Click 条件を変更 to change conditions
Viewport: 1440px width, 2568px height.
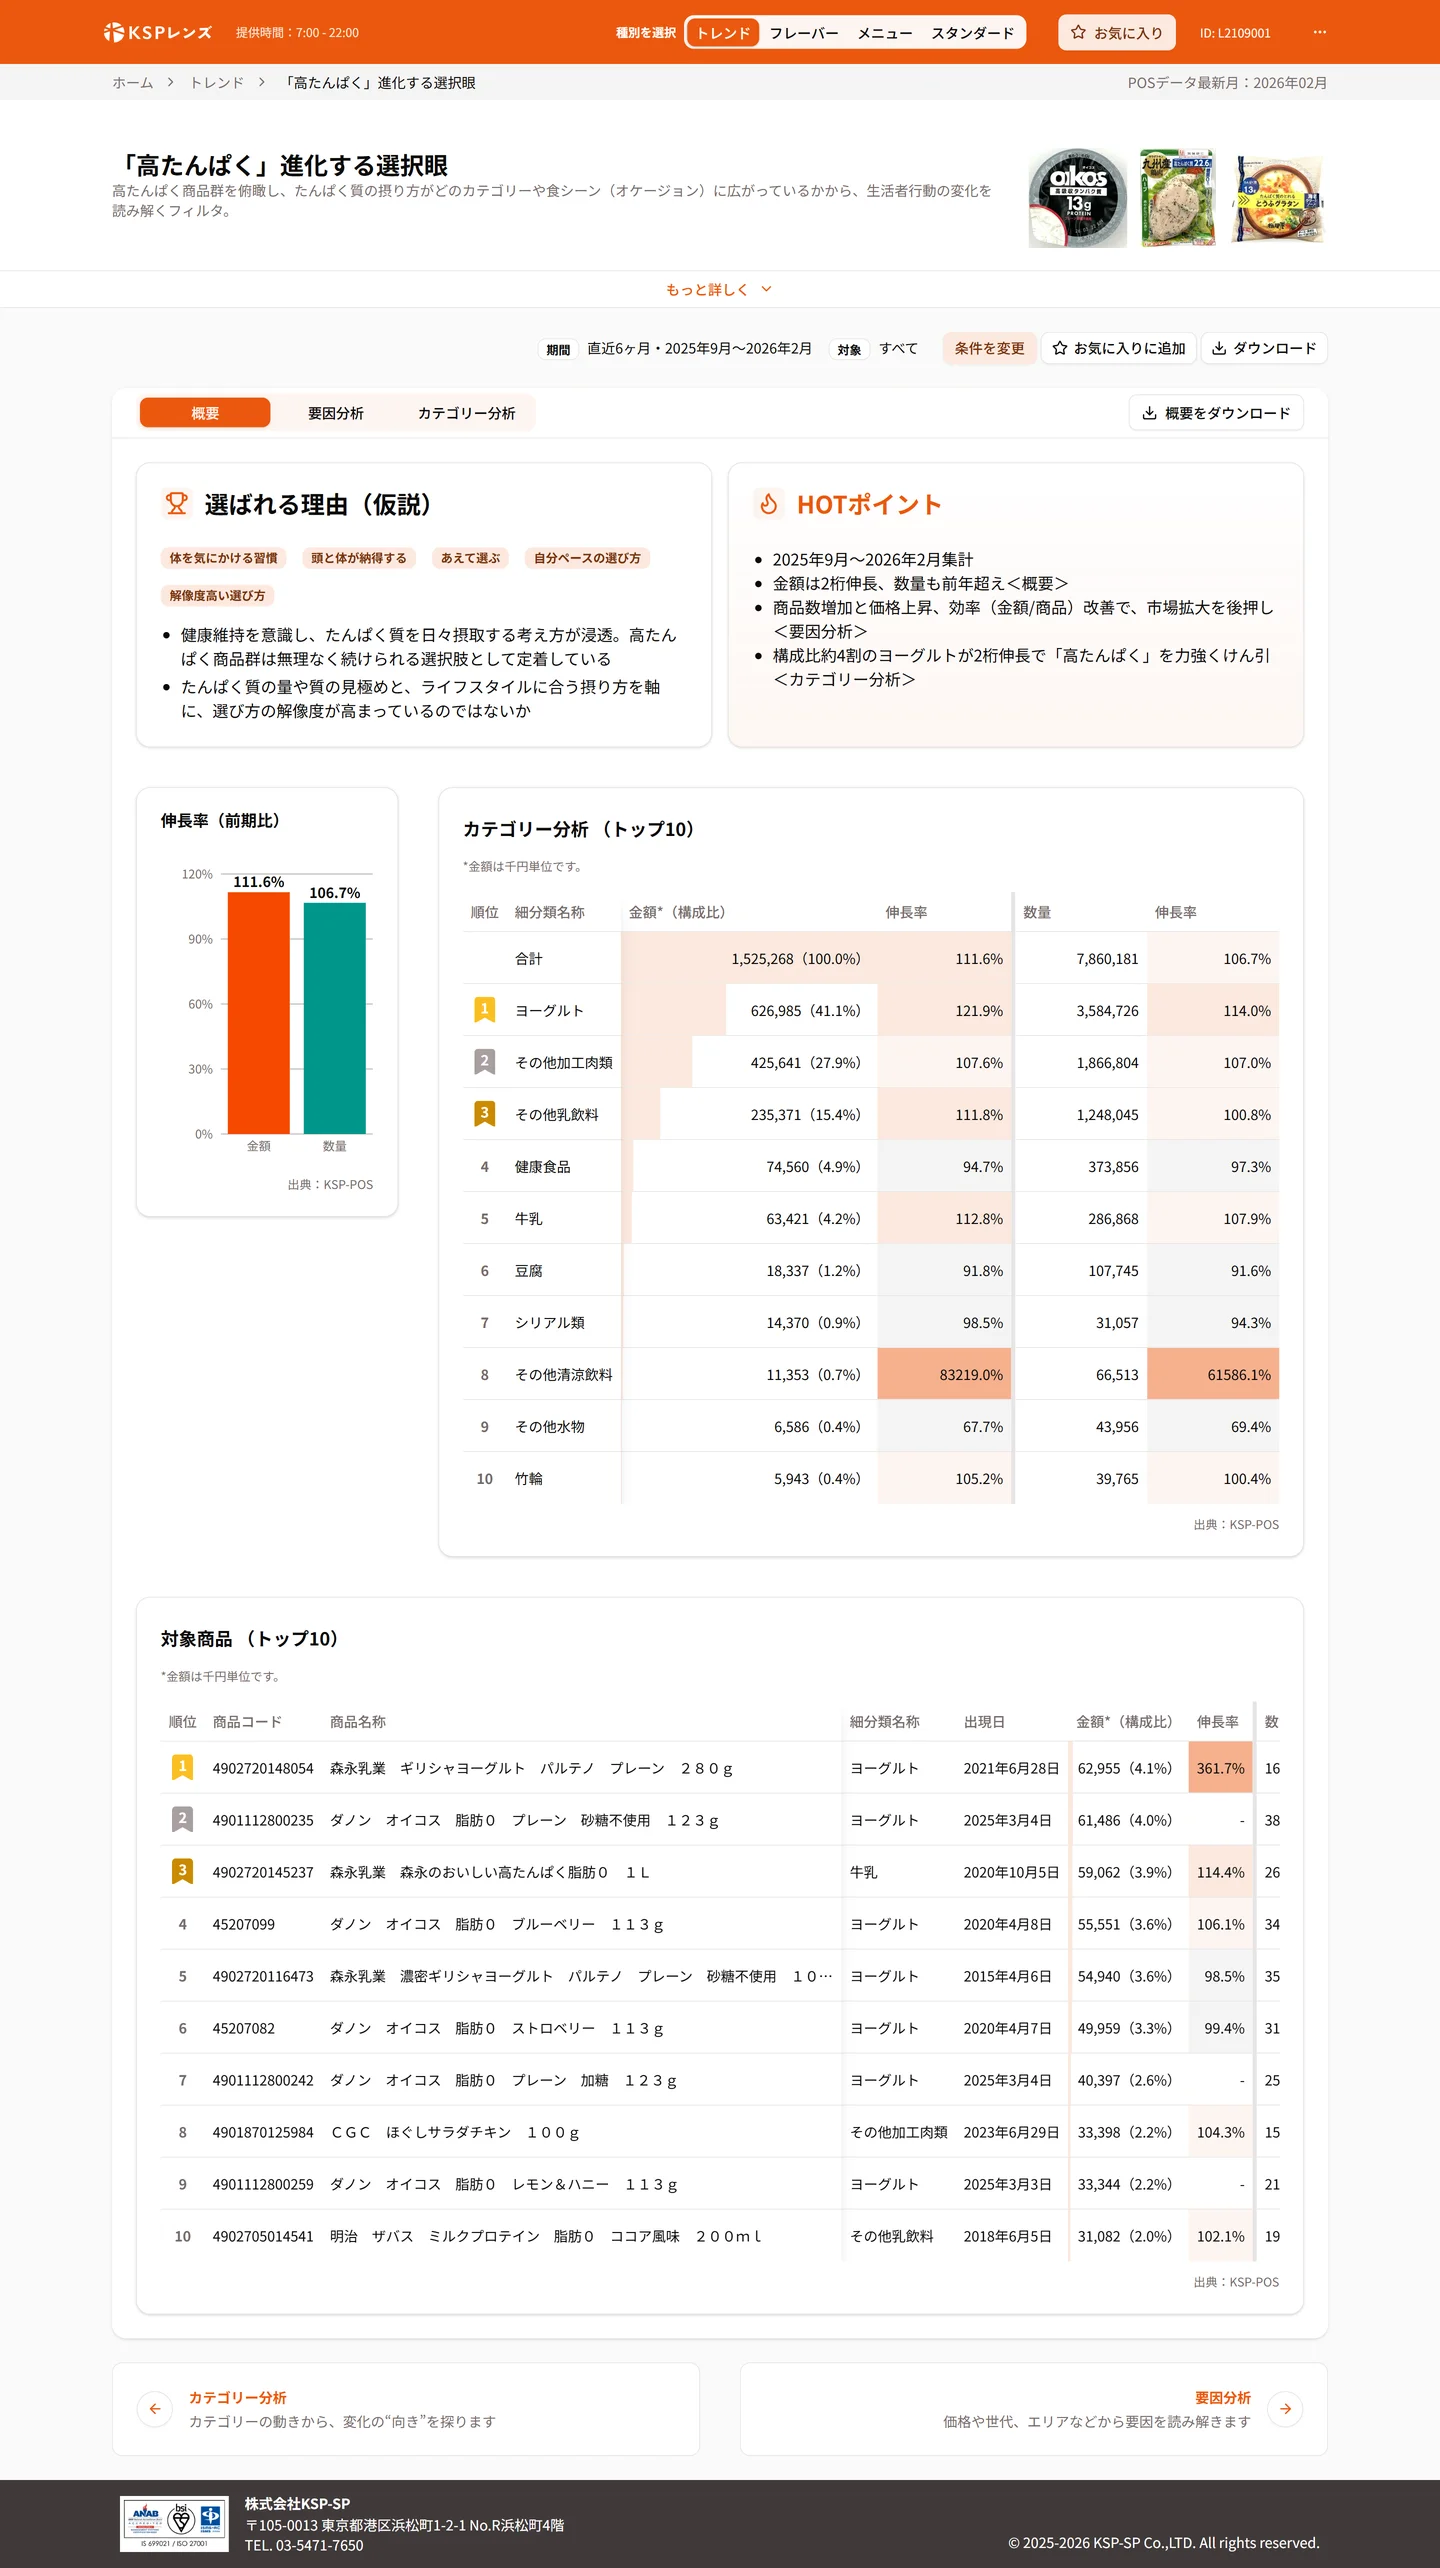pos(989,348)
